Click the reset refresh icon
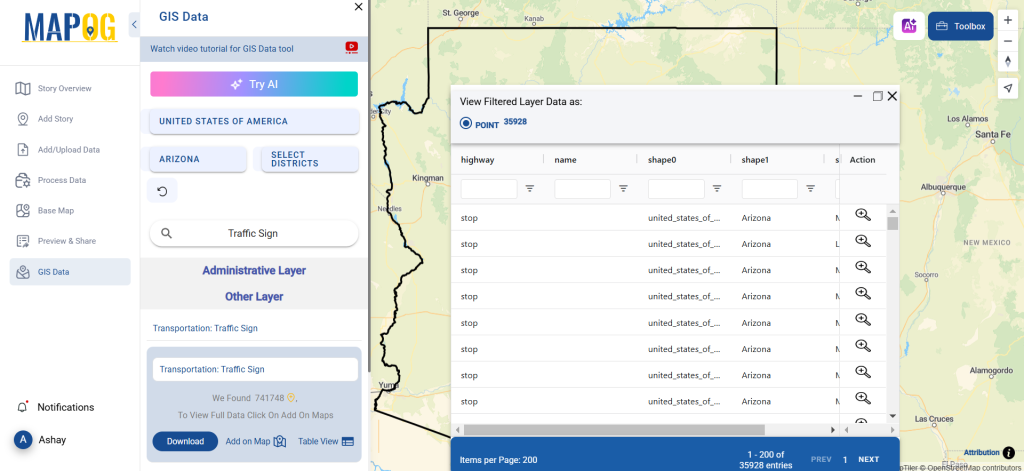Viewport: 1024px width, 471px height. (x=163, y=191)
